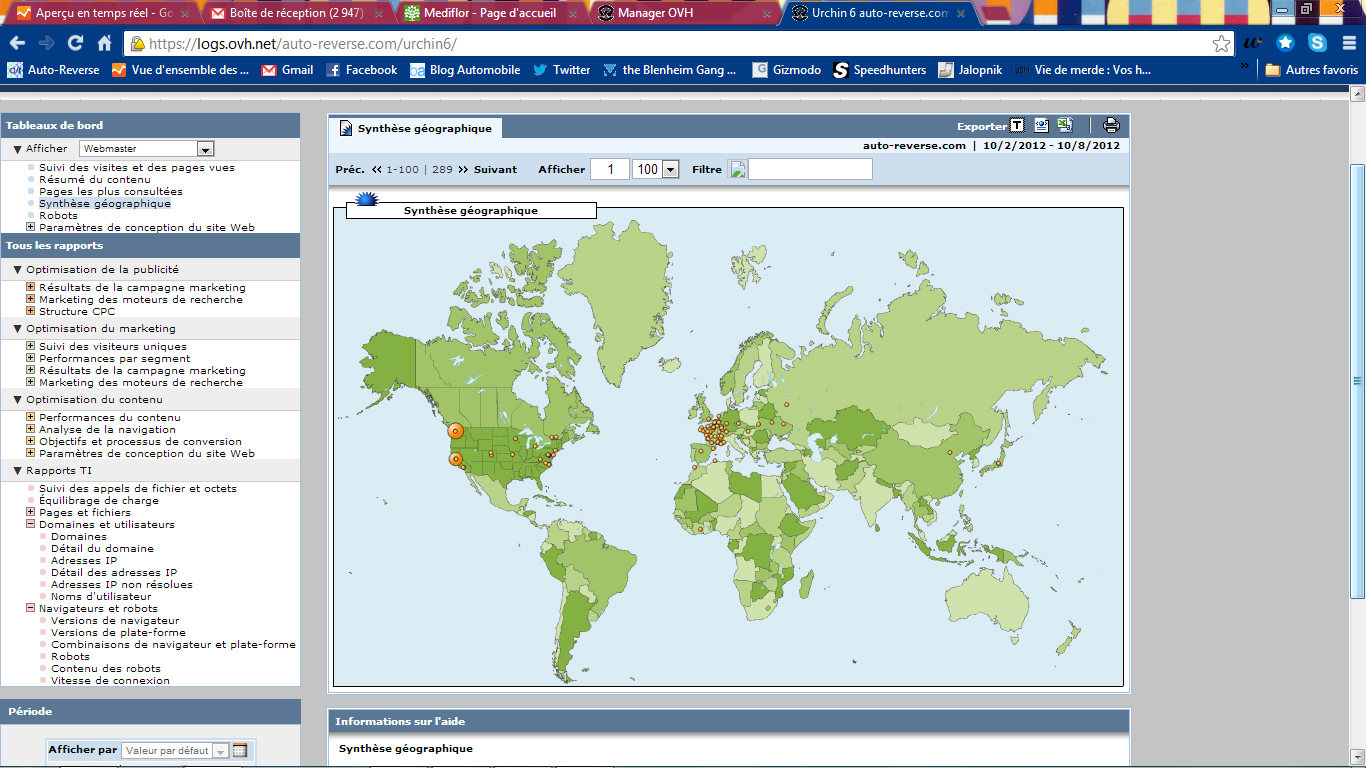Export report as XML document icon
1366x768 pixels.
point(1041,126)
